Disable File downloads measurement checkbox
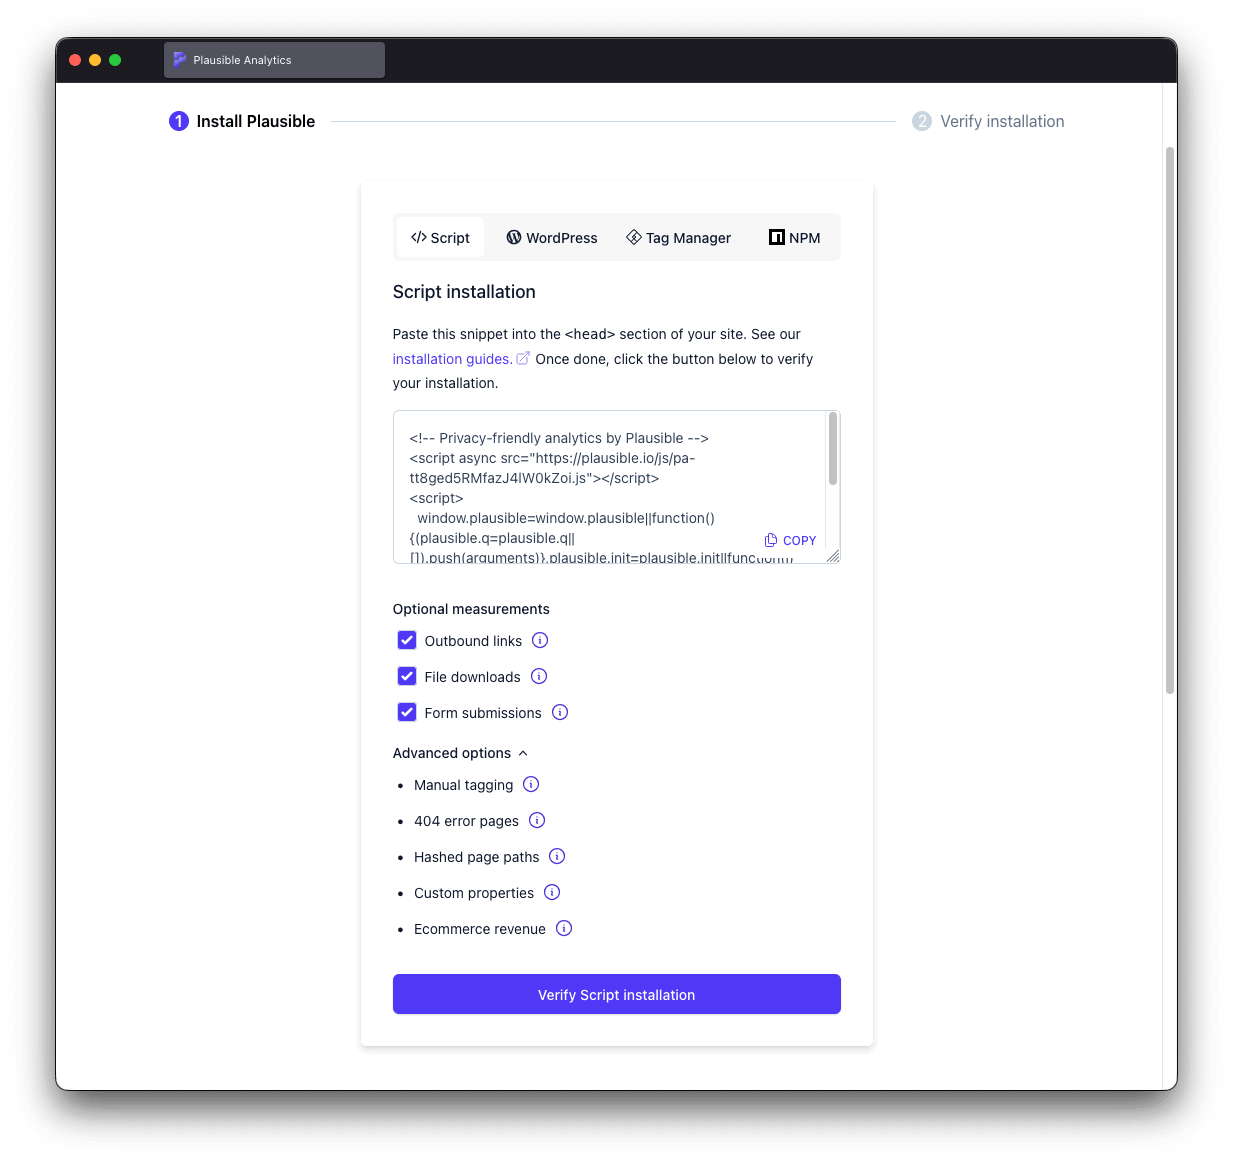Image resolution: width=1233 pixels, height=1164 pixels. tap(407, 676)
